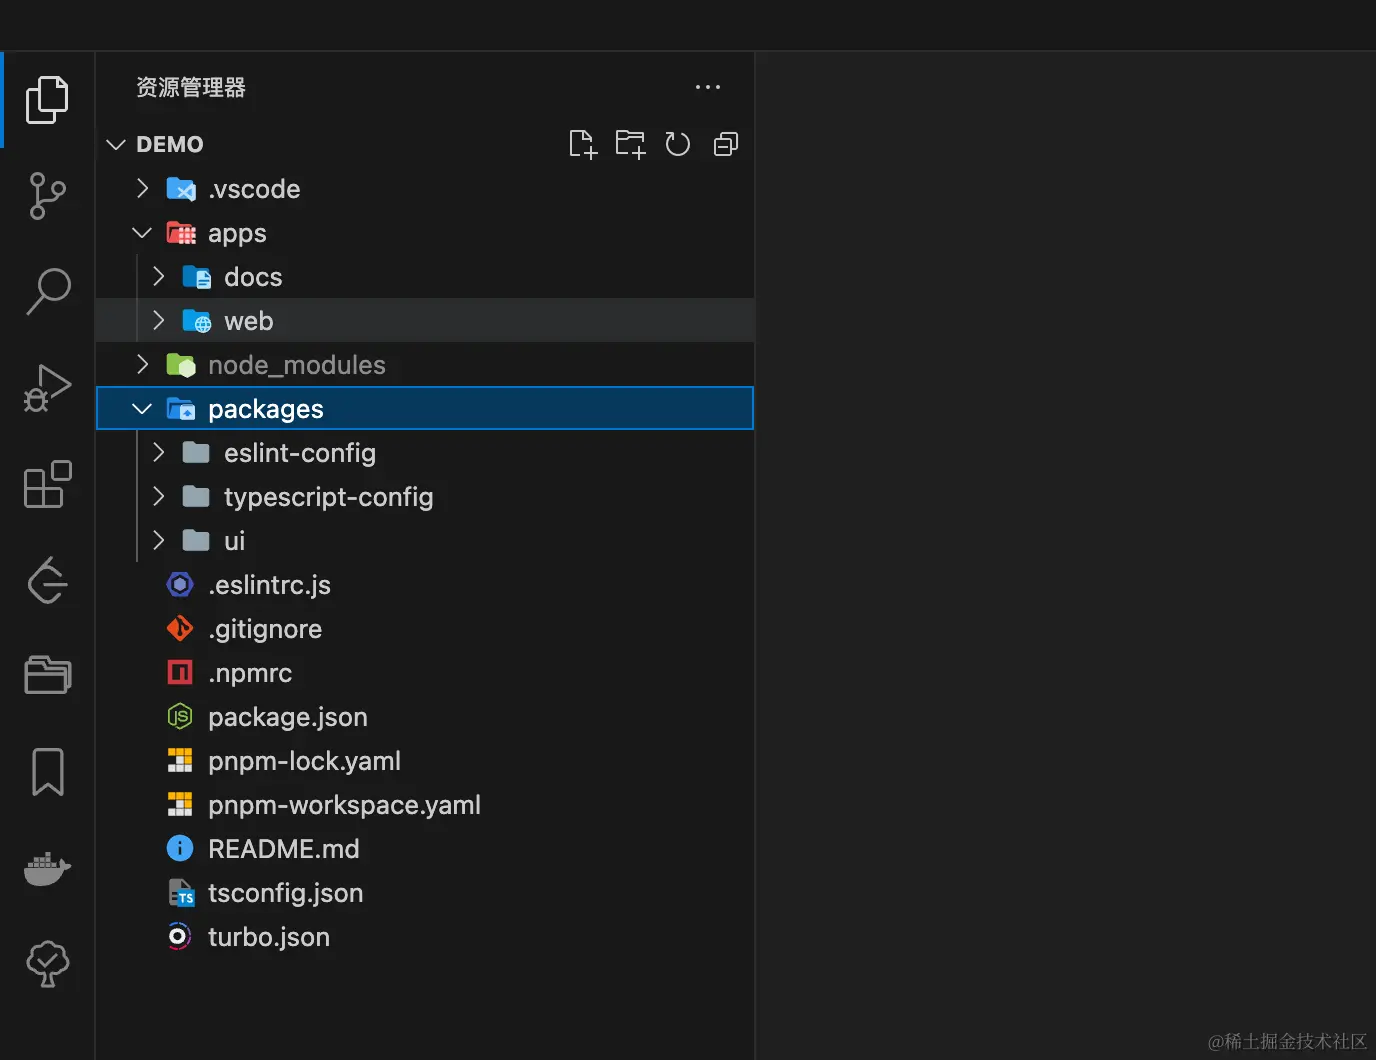This screenshot has height=1060, width=1376.
Task: Expand the ui folder chevron
Action: [159, 540]
